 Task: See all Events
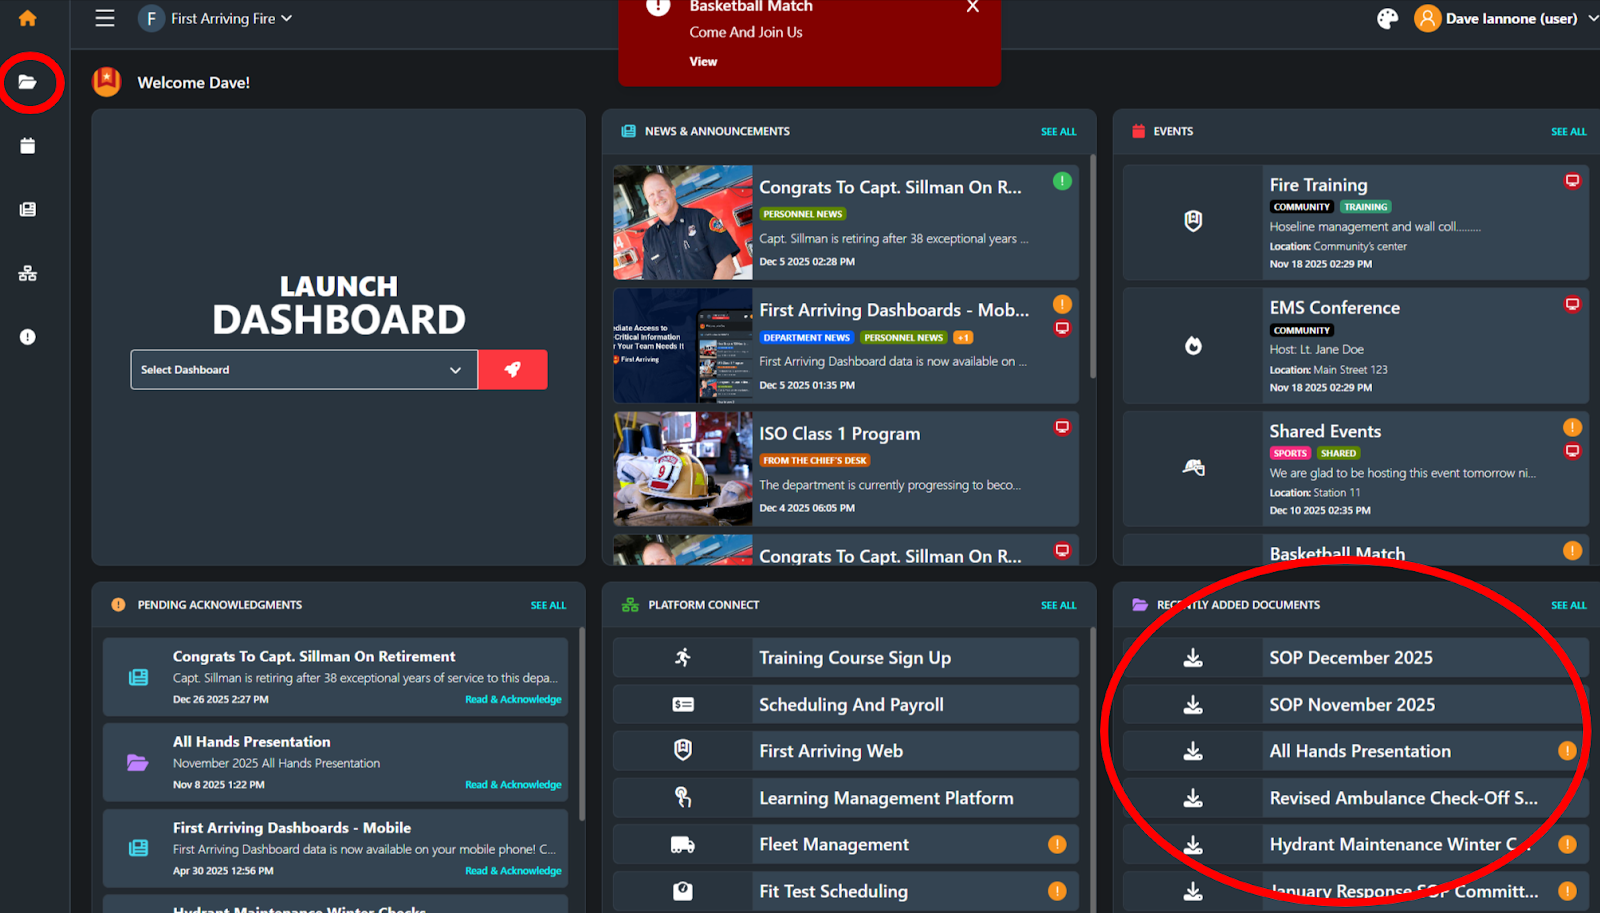pos(1568,131)
